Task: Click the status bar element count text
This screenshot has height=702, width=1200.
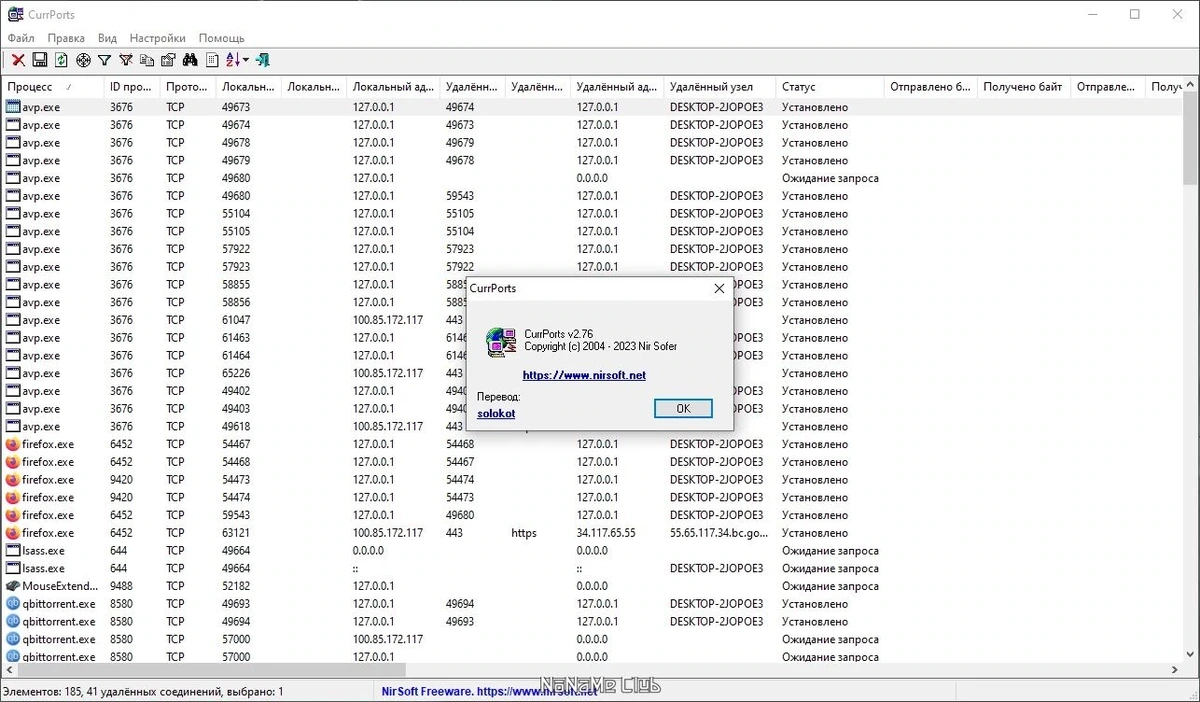Action: (x=143, y=691)
